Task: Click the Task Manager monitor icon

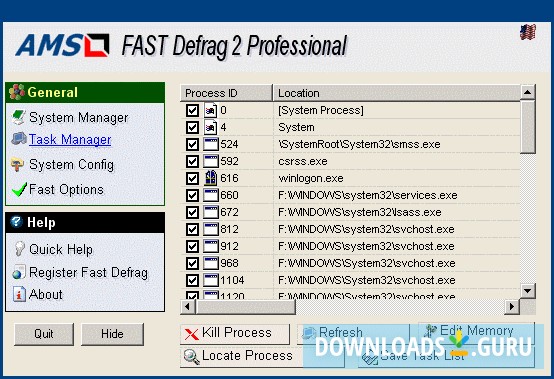Action: (19, 139)
